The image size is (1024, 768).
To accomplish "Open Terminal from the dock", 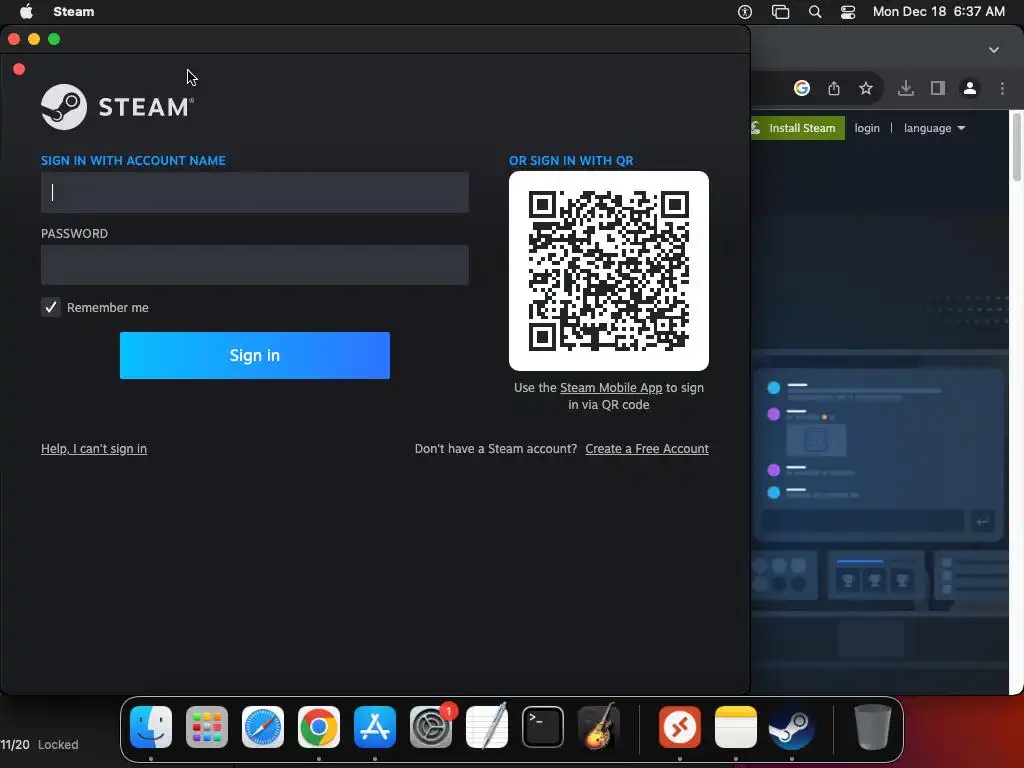I will tap(543, 727).
